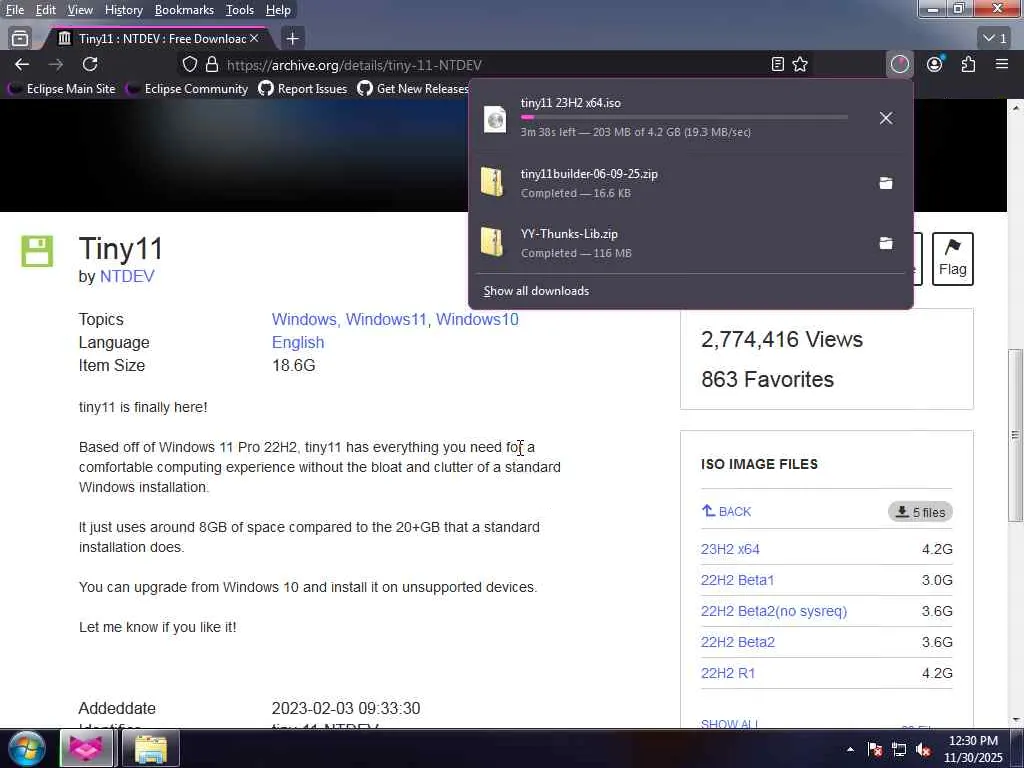The image size is (1024, 768).
Task: Click the network tray icon
Action: [899, 749]
